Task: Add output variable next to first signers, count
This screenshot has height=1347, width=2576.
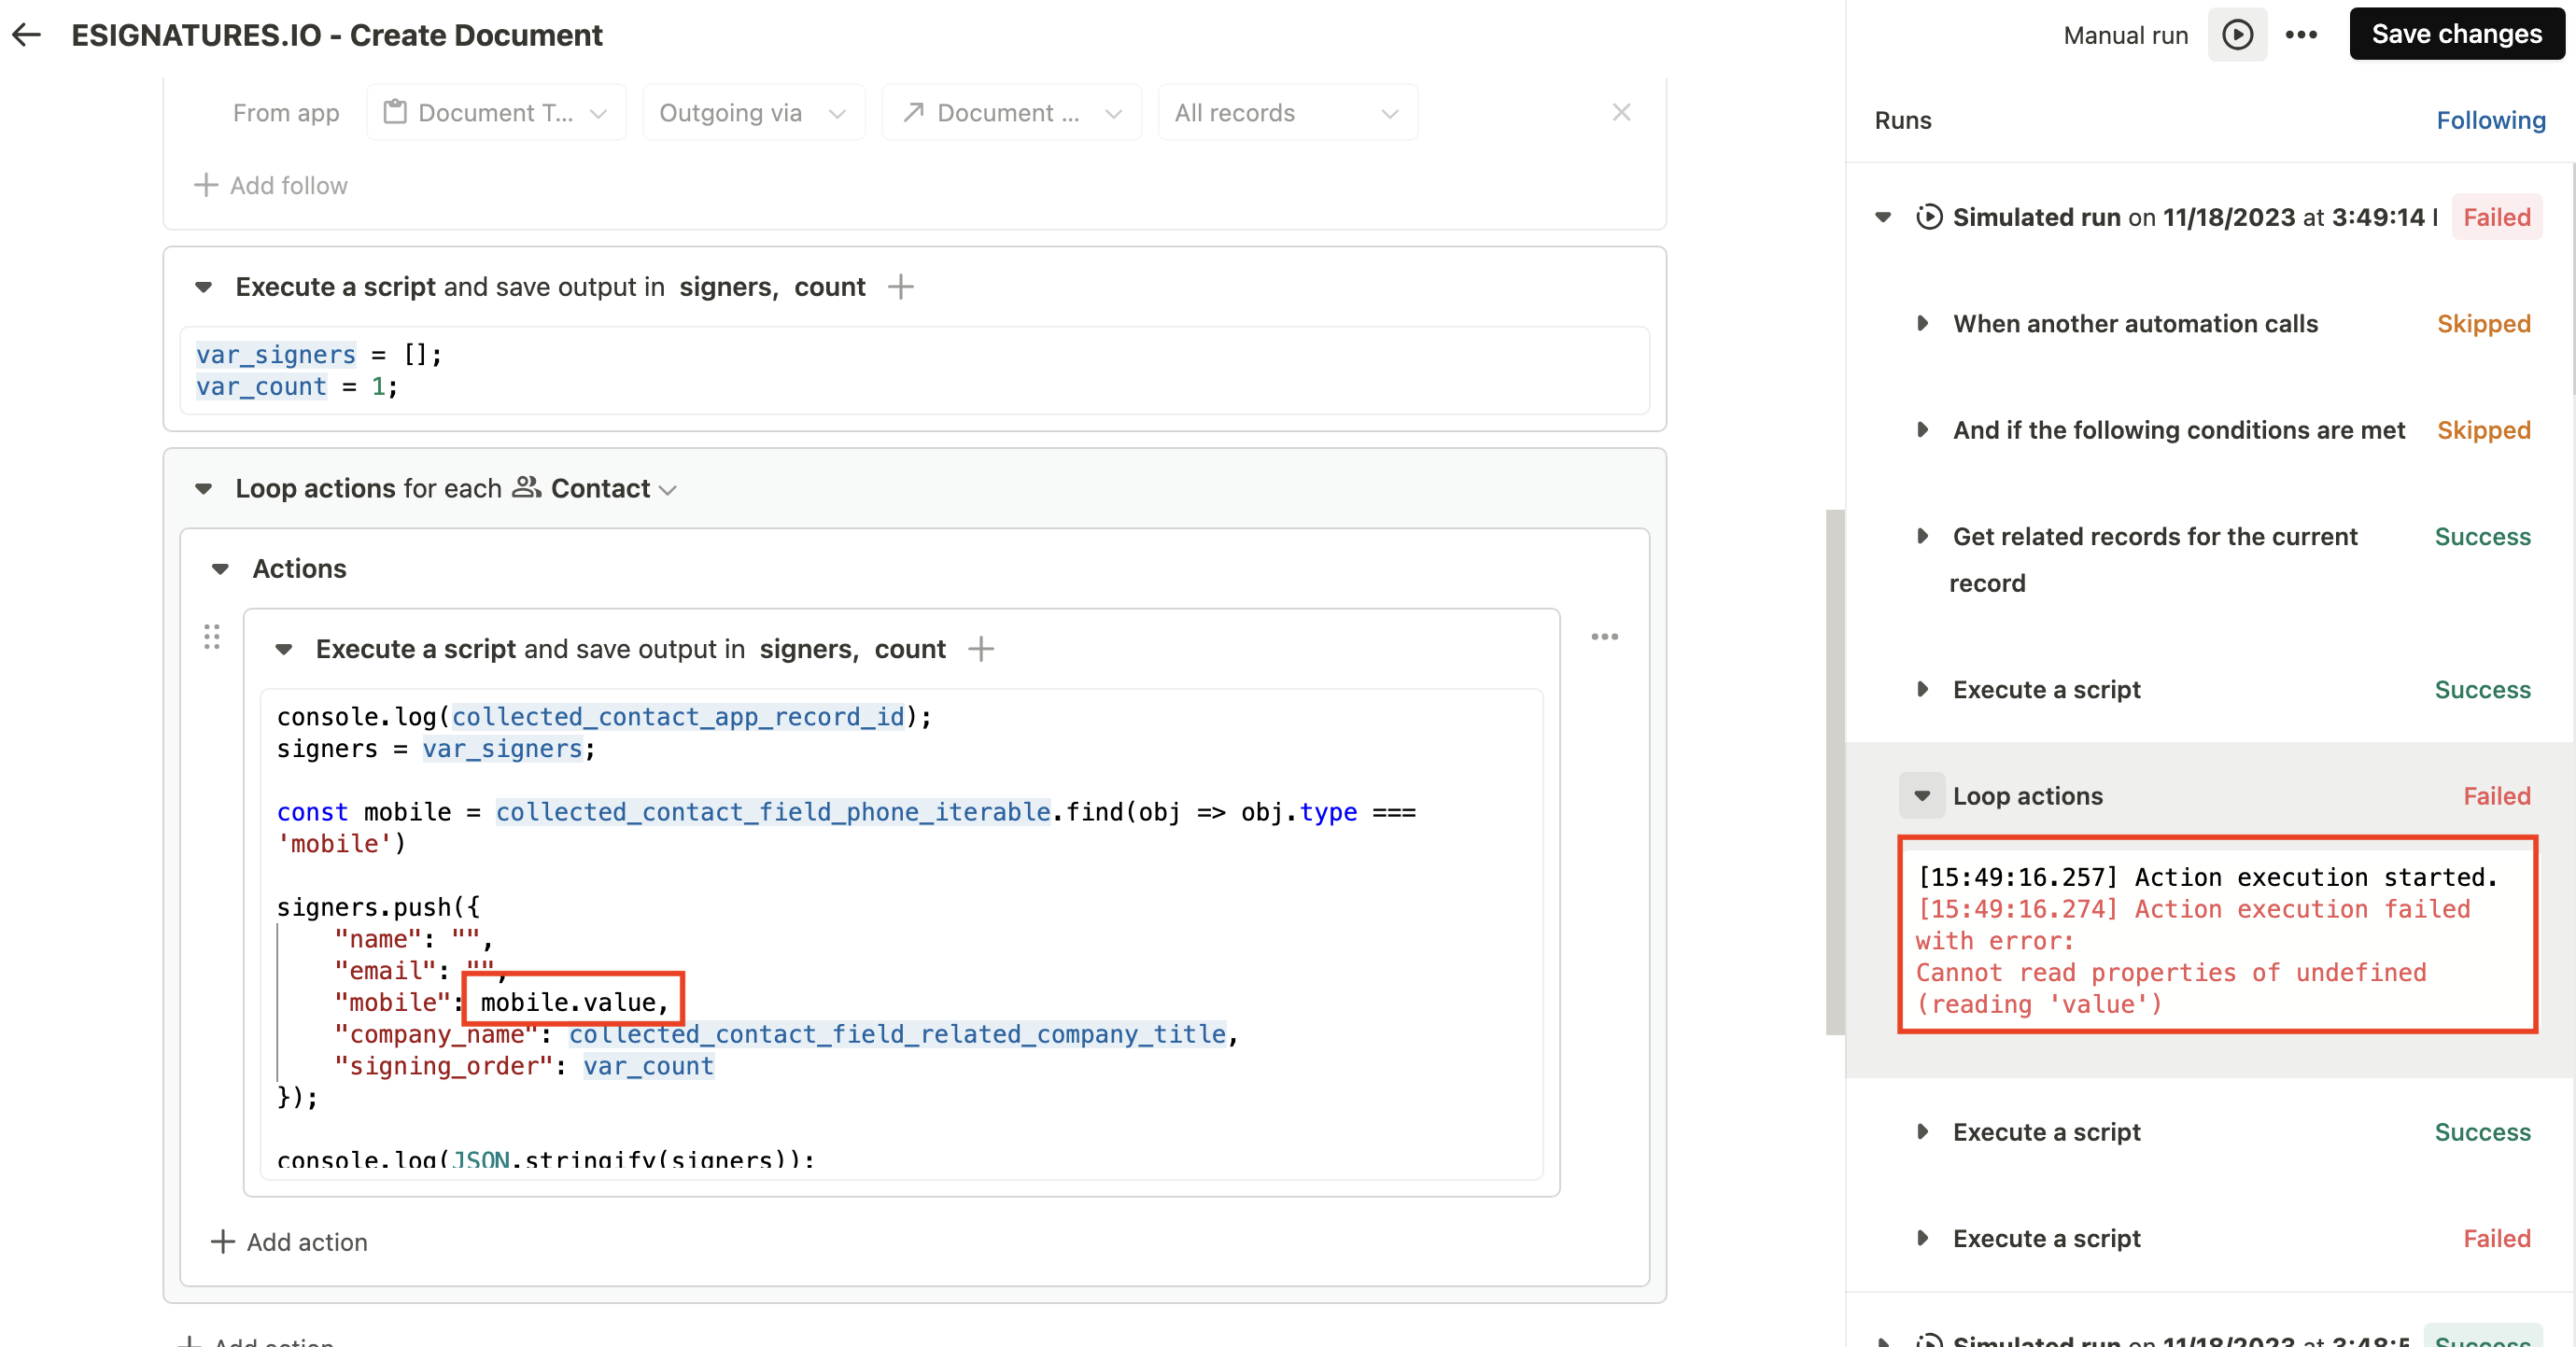Action: (x=901, y=287)
